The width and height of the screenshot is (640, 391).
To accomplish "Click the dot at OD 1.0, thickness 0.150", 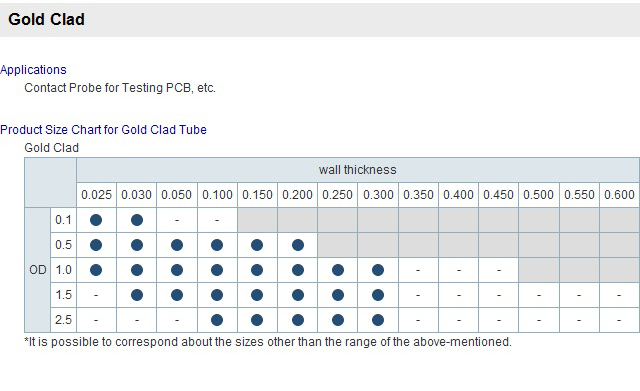I will (257, 270).
